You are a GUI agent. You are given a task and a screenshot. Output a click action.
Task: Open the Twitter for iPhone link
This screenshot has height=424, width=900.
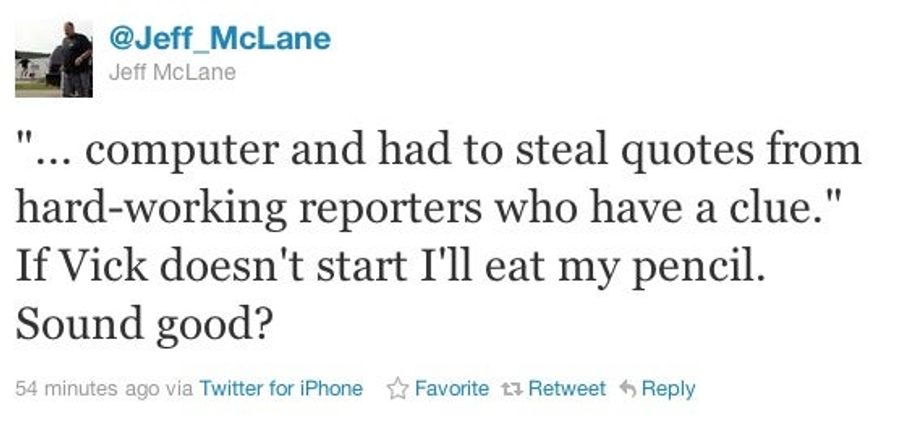281,388
